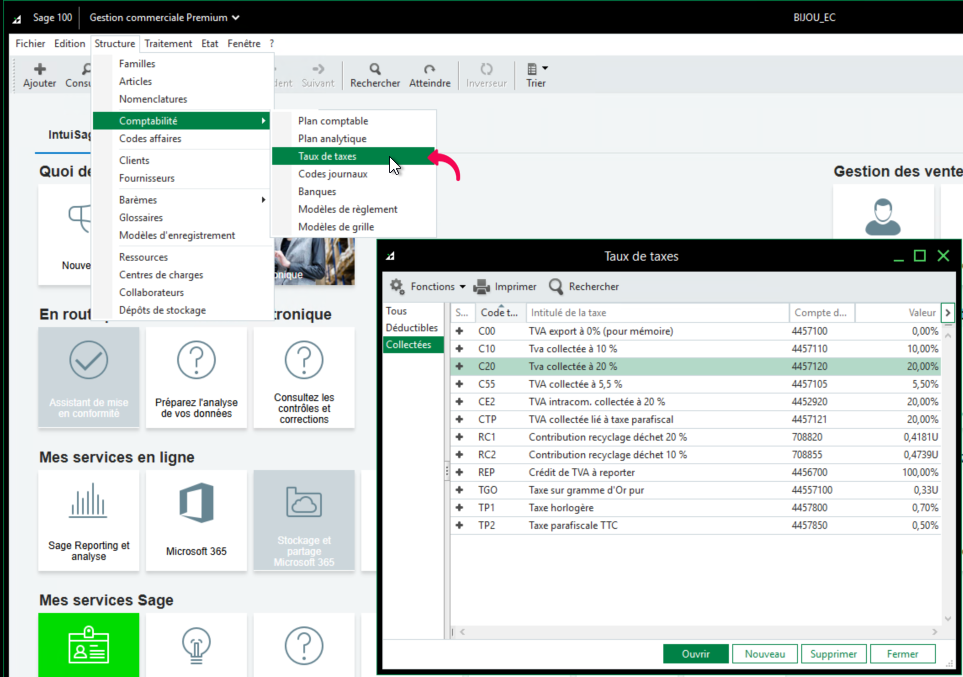Open the Microsoft 365 service tile

196,520
